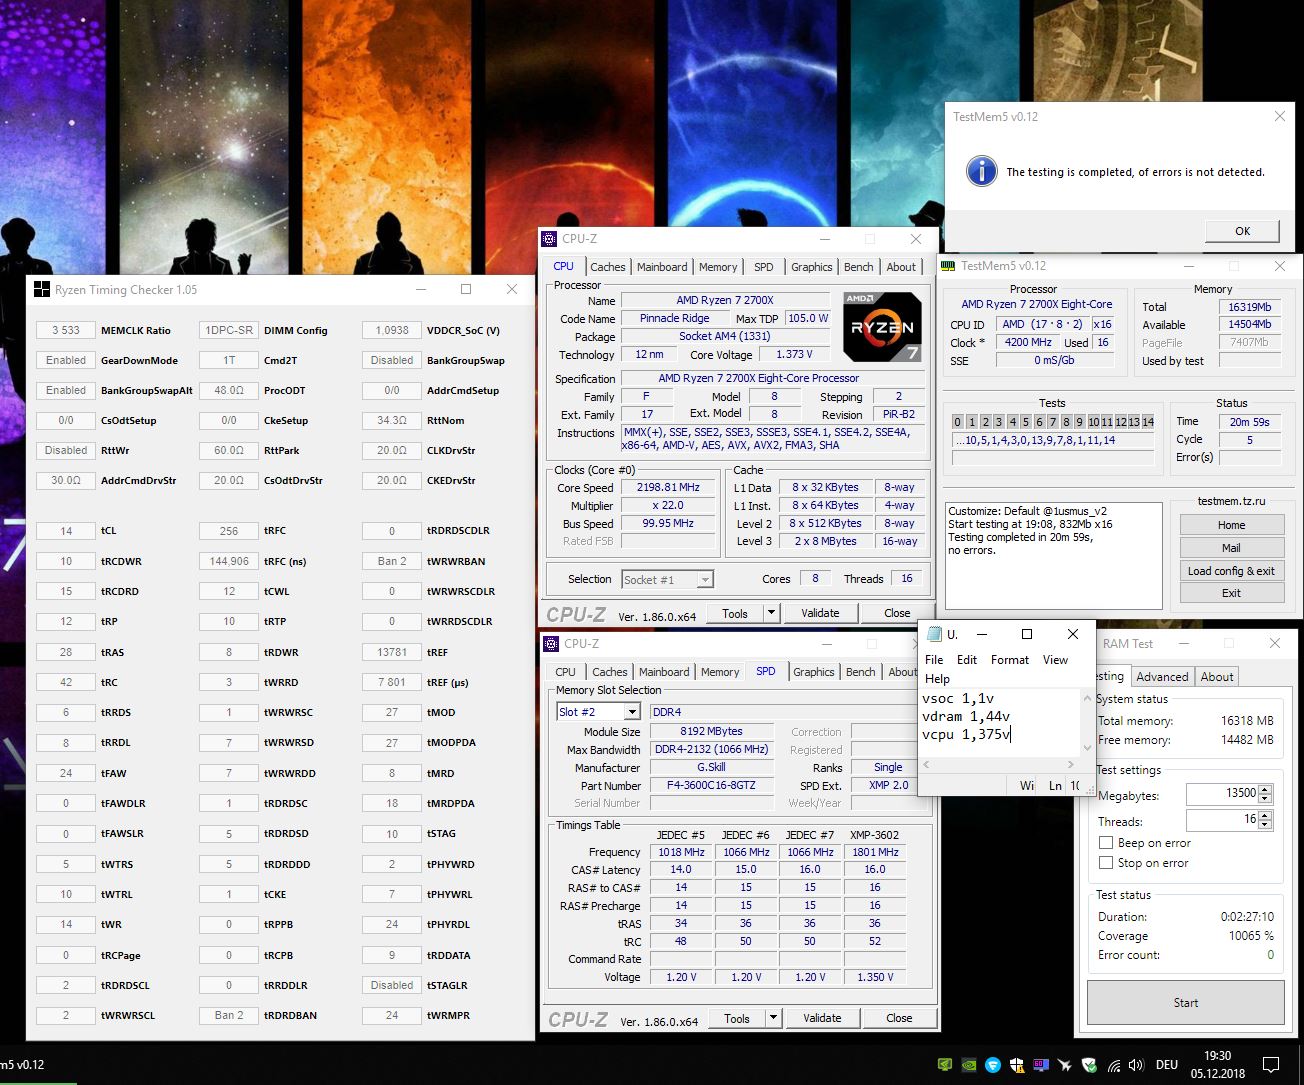
Task: Open the Edit menu in Notepad
Action: (x=967, y=660)
